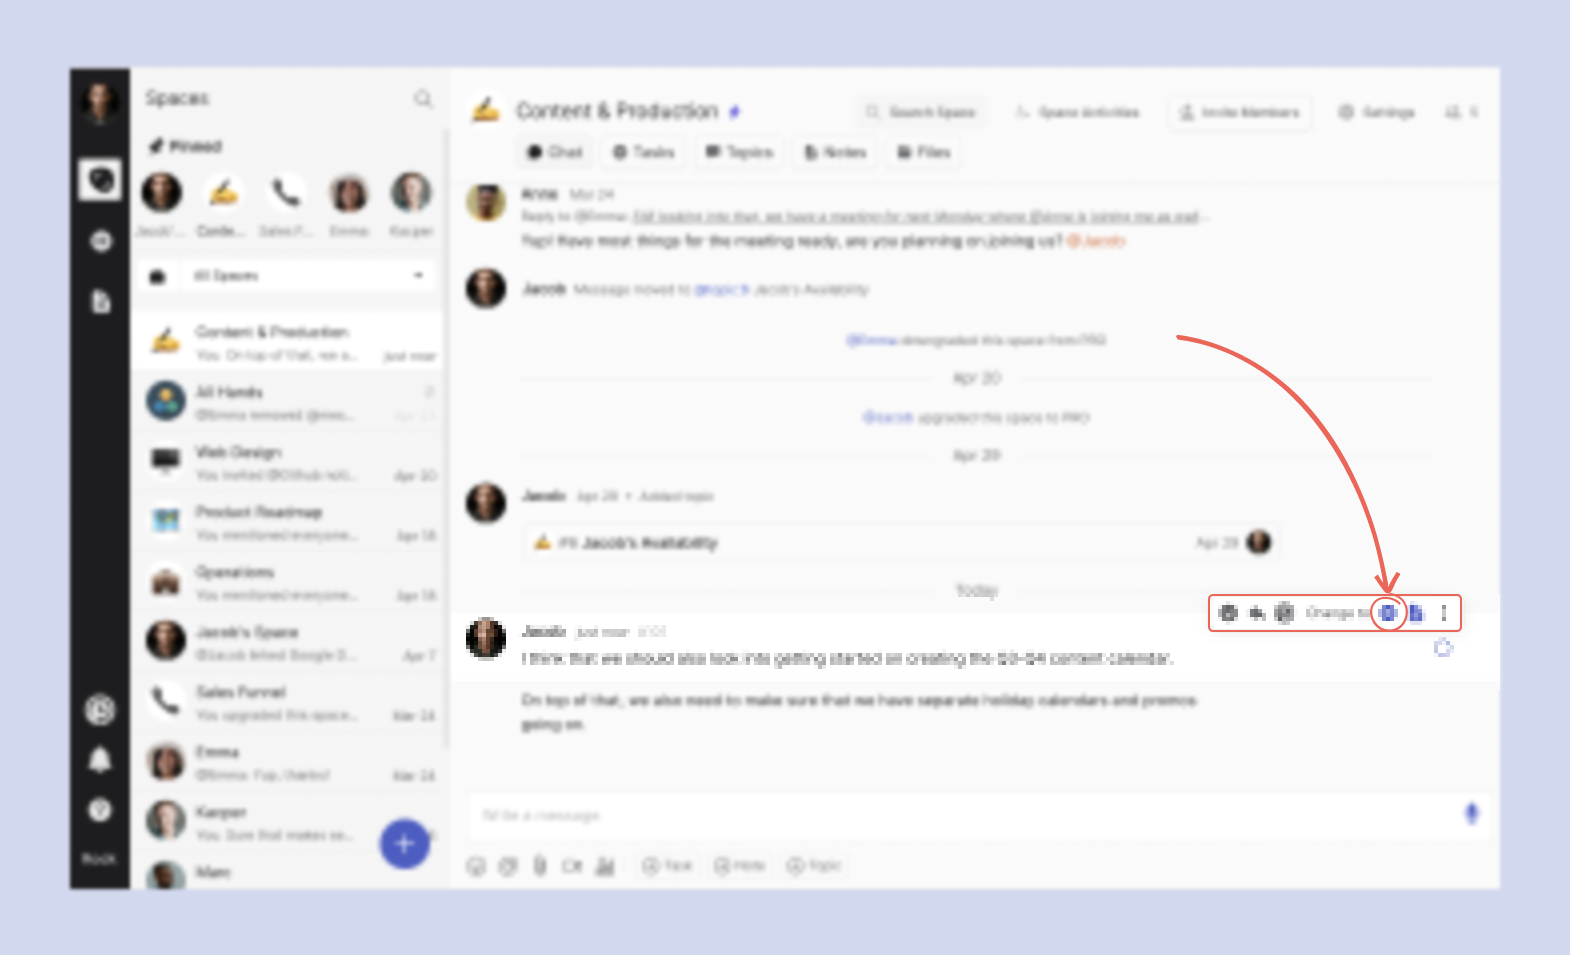This screenshot has height=955, width=1570.
Task: Switch to the Topics tab
Action: 740,152
